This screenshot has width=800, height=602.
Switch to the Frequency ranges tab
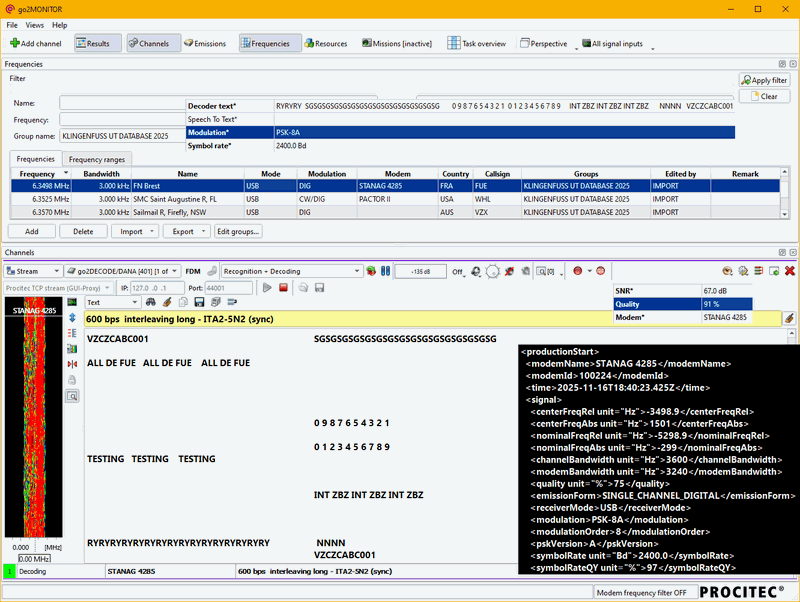pyautogui.click(x=97, y=159)
